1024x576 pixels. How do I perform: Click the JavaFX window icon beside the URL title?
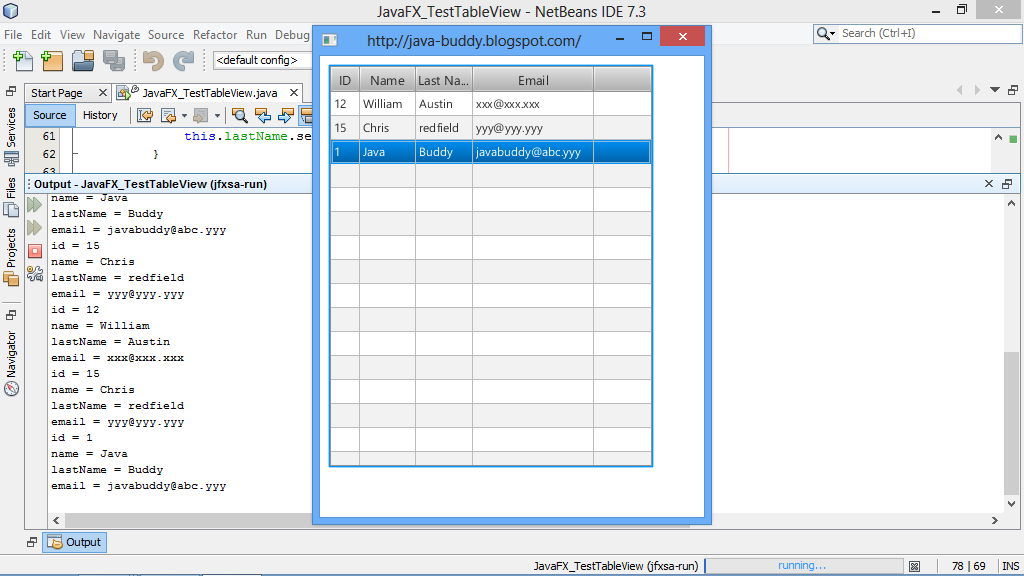330,40
